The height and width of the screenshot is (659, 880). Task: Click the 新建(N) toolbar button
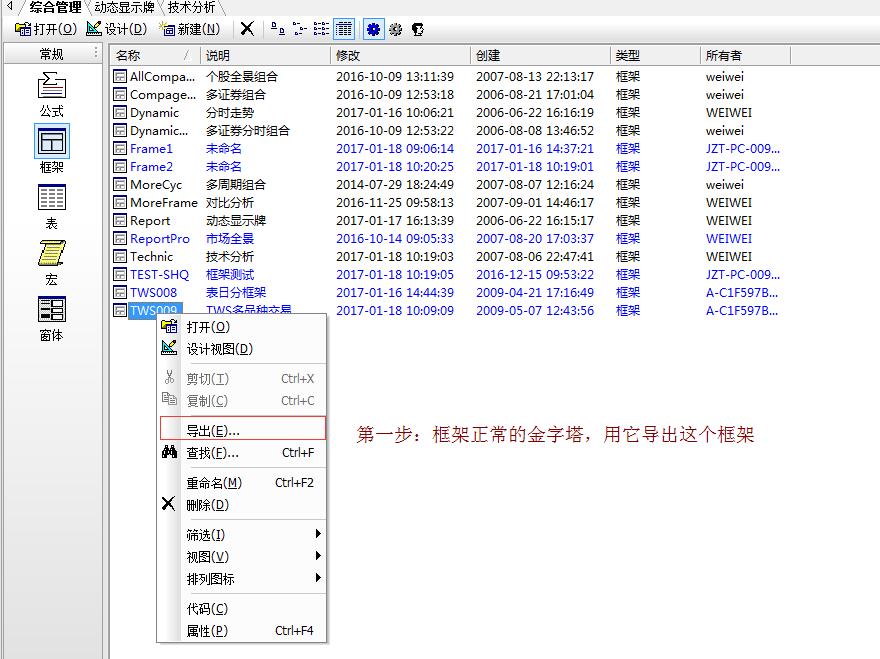tap(190, 29)
